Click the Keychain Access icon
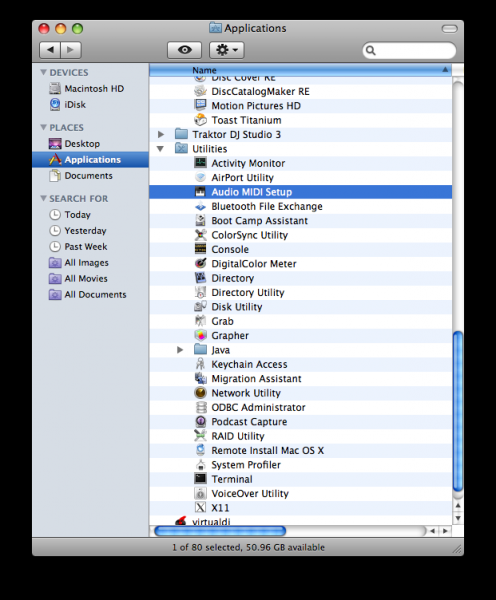Image resolution: width=496 pixels, height=600 pixels. tap(200, 364)
